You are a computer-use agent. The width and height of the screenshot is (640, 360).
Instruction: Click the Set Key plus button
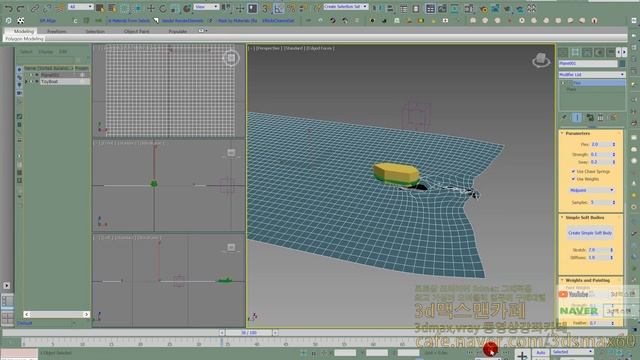click(522, 355)
